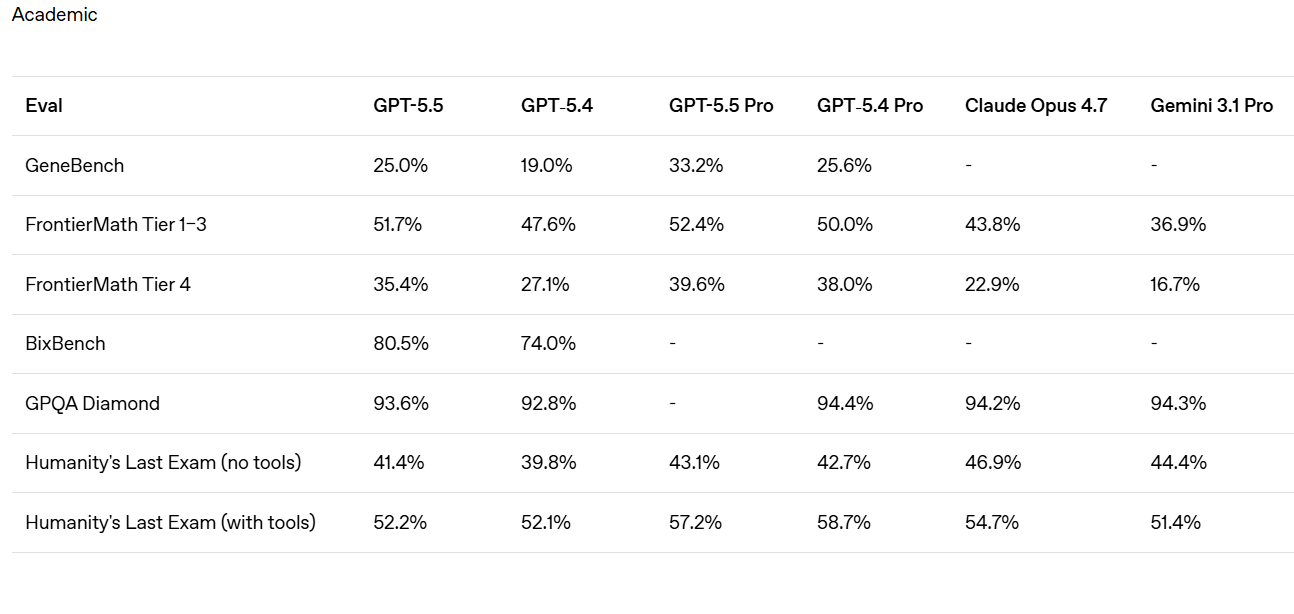Image resolution: width=1294 pixels, height=614 pixels.
Task: Select the 16.7% Gemini FrontierMath cell
Action: [x=1175, y=285]
